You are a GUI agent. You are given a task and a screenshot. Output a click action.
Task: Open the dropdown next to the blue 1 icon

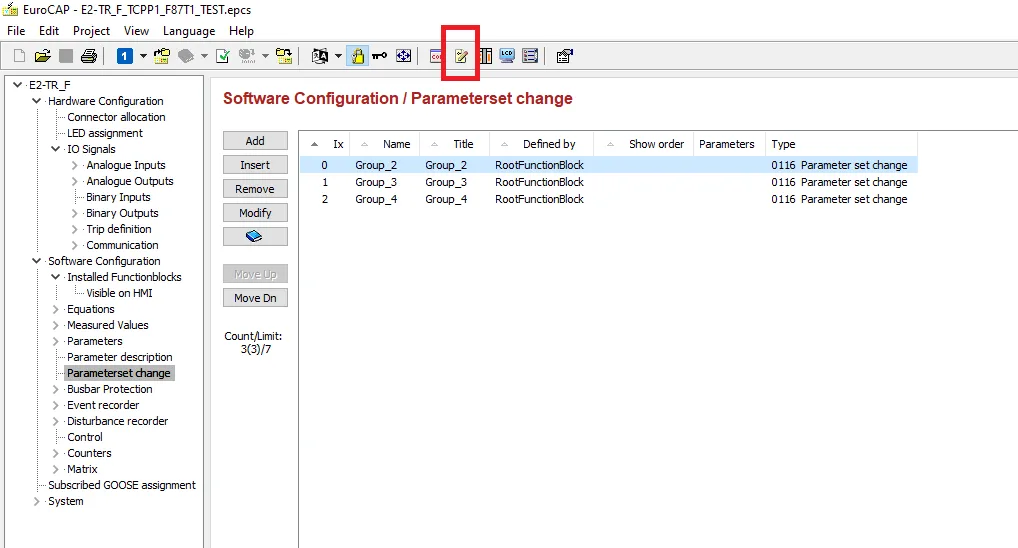[143, 56]
